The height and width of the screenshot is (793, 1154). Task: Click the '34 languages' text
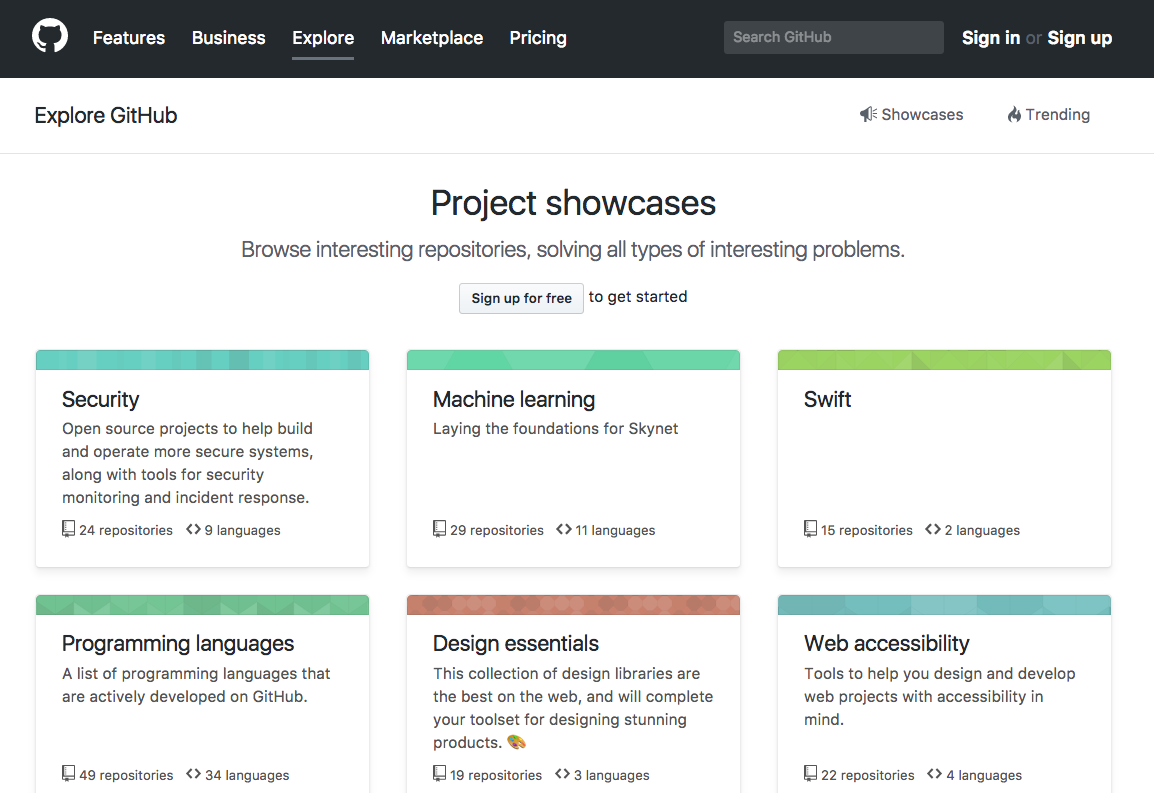[x=247, y=775]
